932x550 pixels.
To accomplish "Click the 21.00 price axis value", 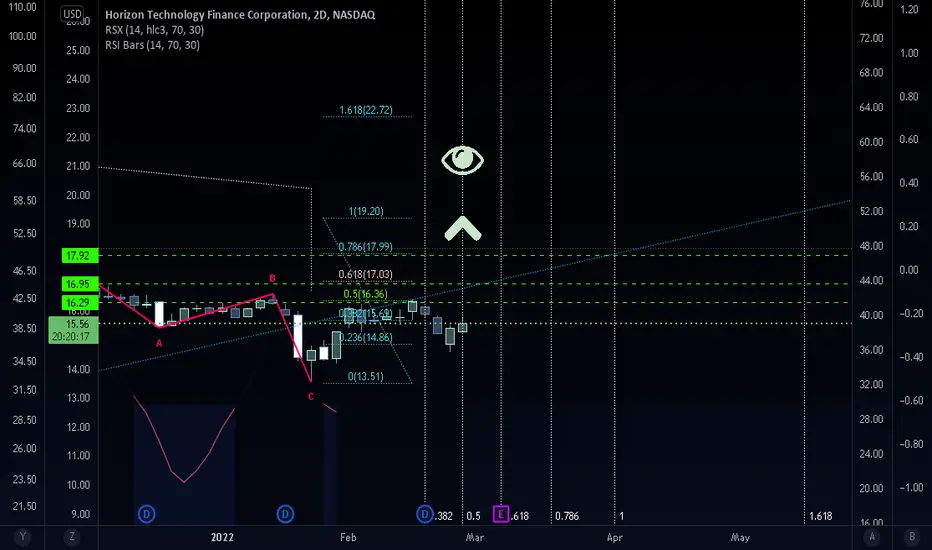I will [x=78, y=166].
